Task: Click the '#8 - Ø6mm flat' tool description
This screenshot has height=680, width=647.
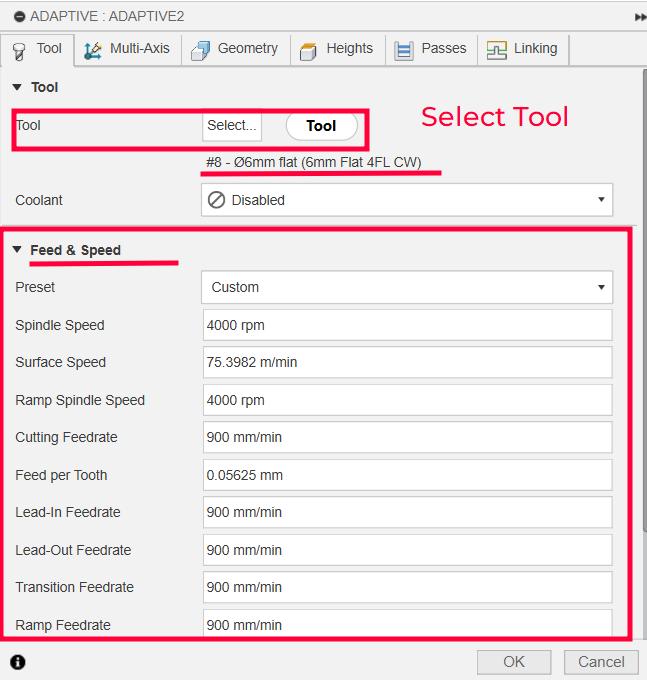Action: (314, 162)
